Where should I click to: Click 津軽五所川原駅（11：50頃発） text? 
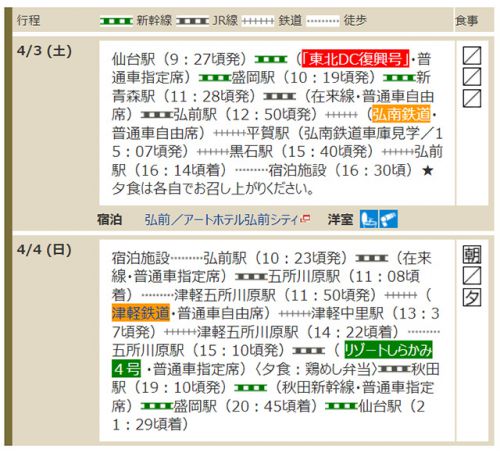pyautogui.click(x=277, y=295)
